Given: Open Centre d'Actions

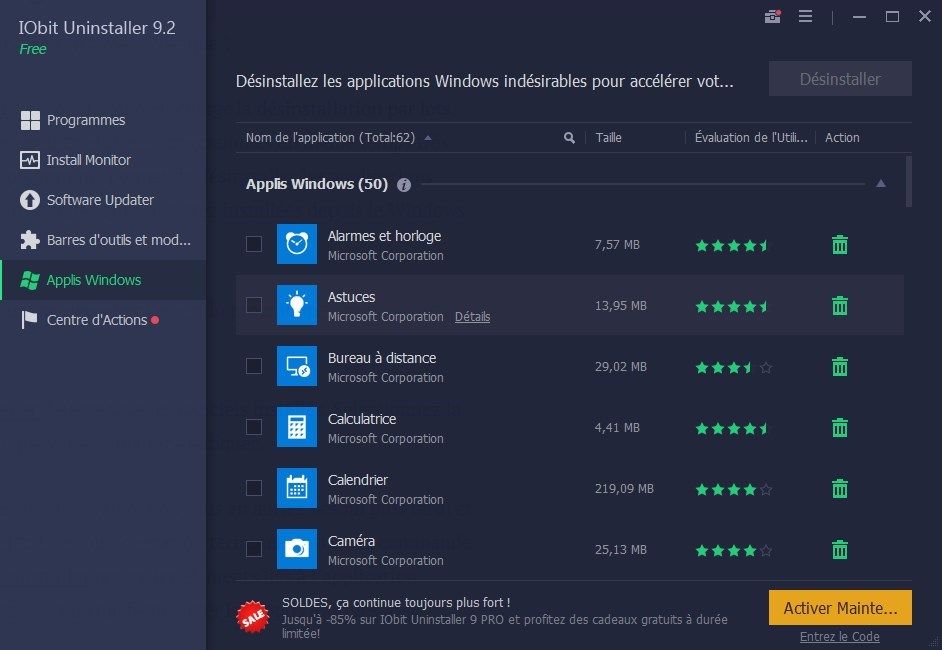Looking at the screenshot, I should point(103,320).
